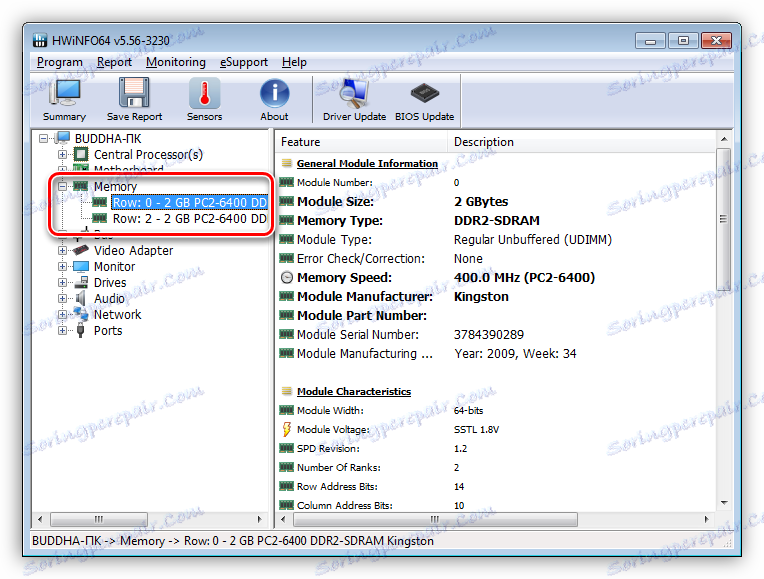Select Row: 0 - 2 GB PC2-6400 memory entry
Viewport: 764px width, 579px height.
pyautogui.click(x=190, y=202)
